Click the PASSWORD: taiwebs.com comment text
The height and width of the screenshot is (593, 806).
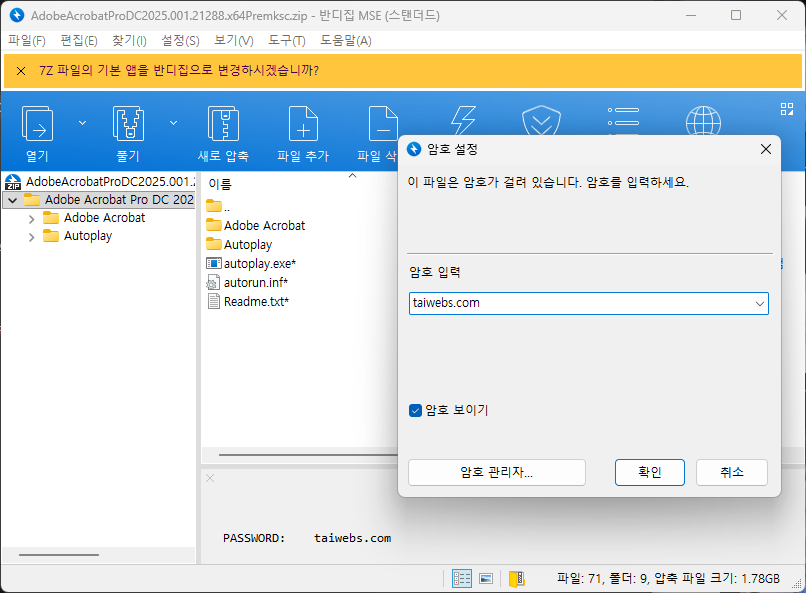(307, 538)
